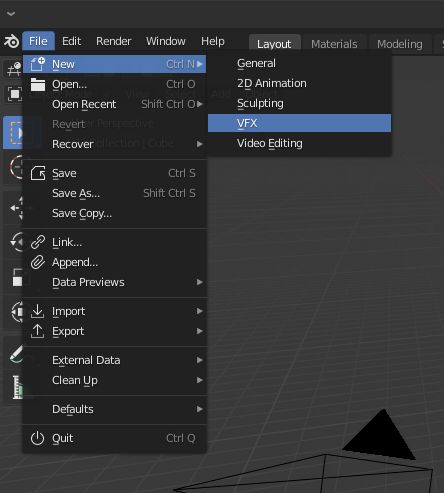Expand the Data Previews submenu

click(114, 282)
